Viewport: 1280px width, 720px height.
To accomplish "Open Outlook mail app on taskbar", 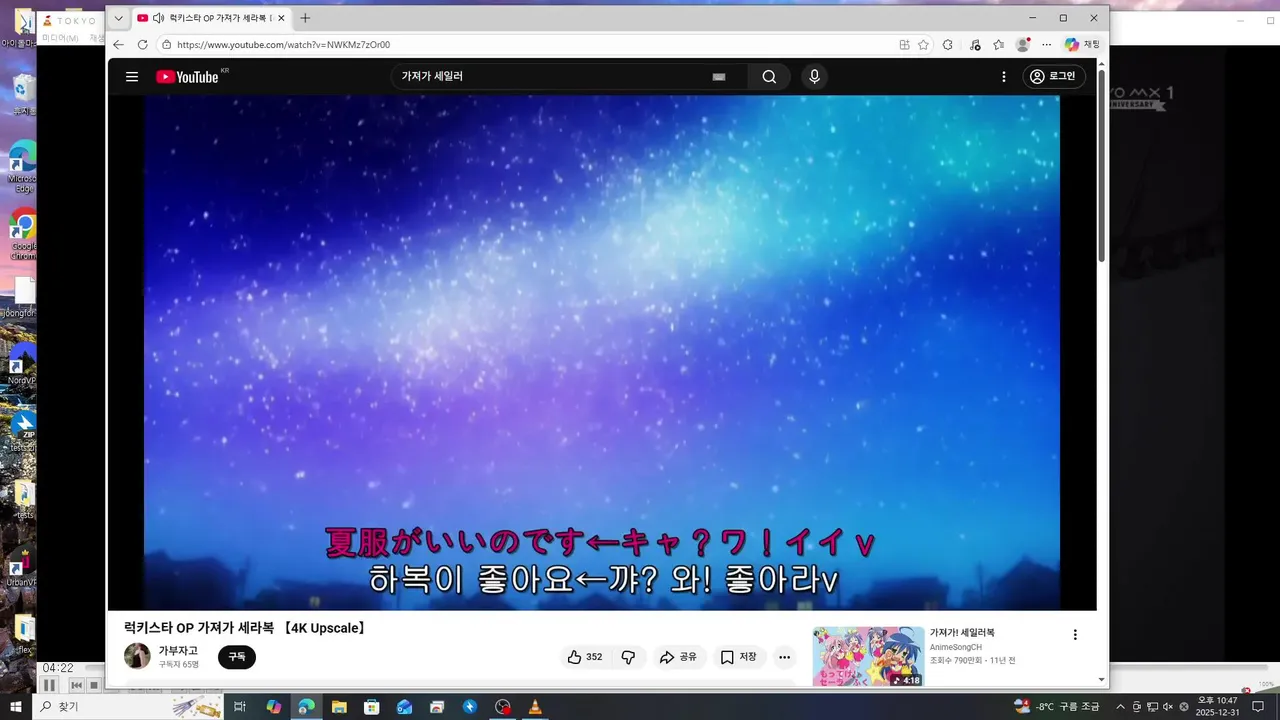I will (404, 707).
